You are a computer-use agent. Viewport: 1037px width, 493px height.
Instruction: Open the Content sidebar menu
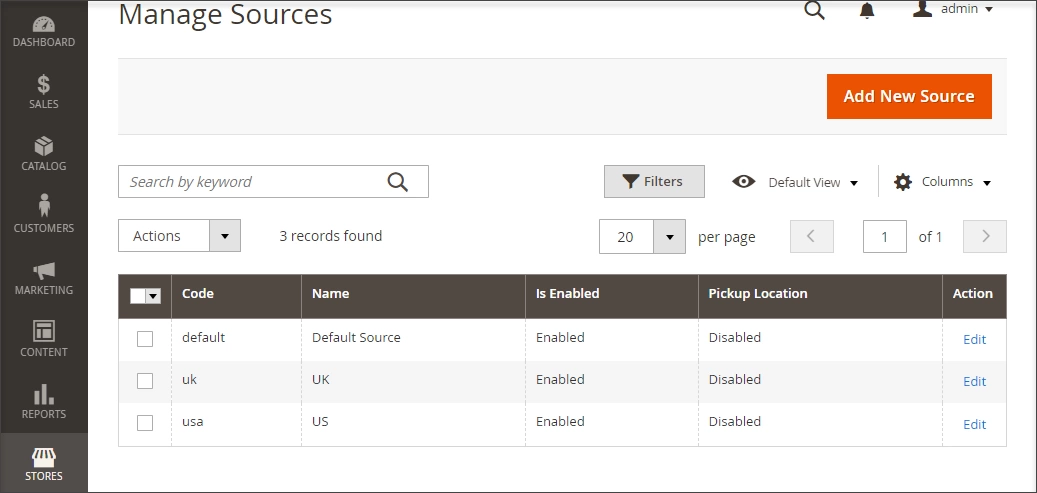point(44,339)
